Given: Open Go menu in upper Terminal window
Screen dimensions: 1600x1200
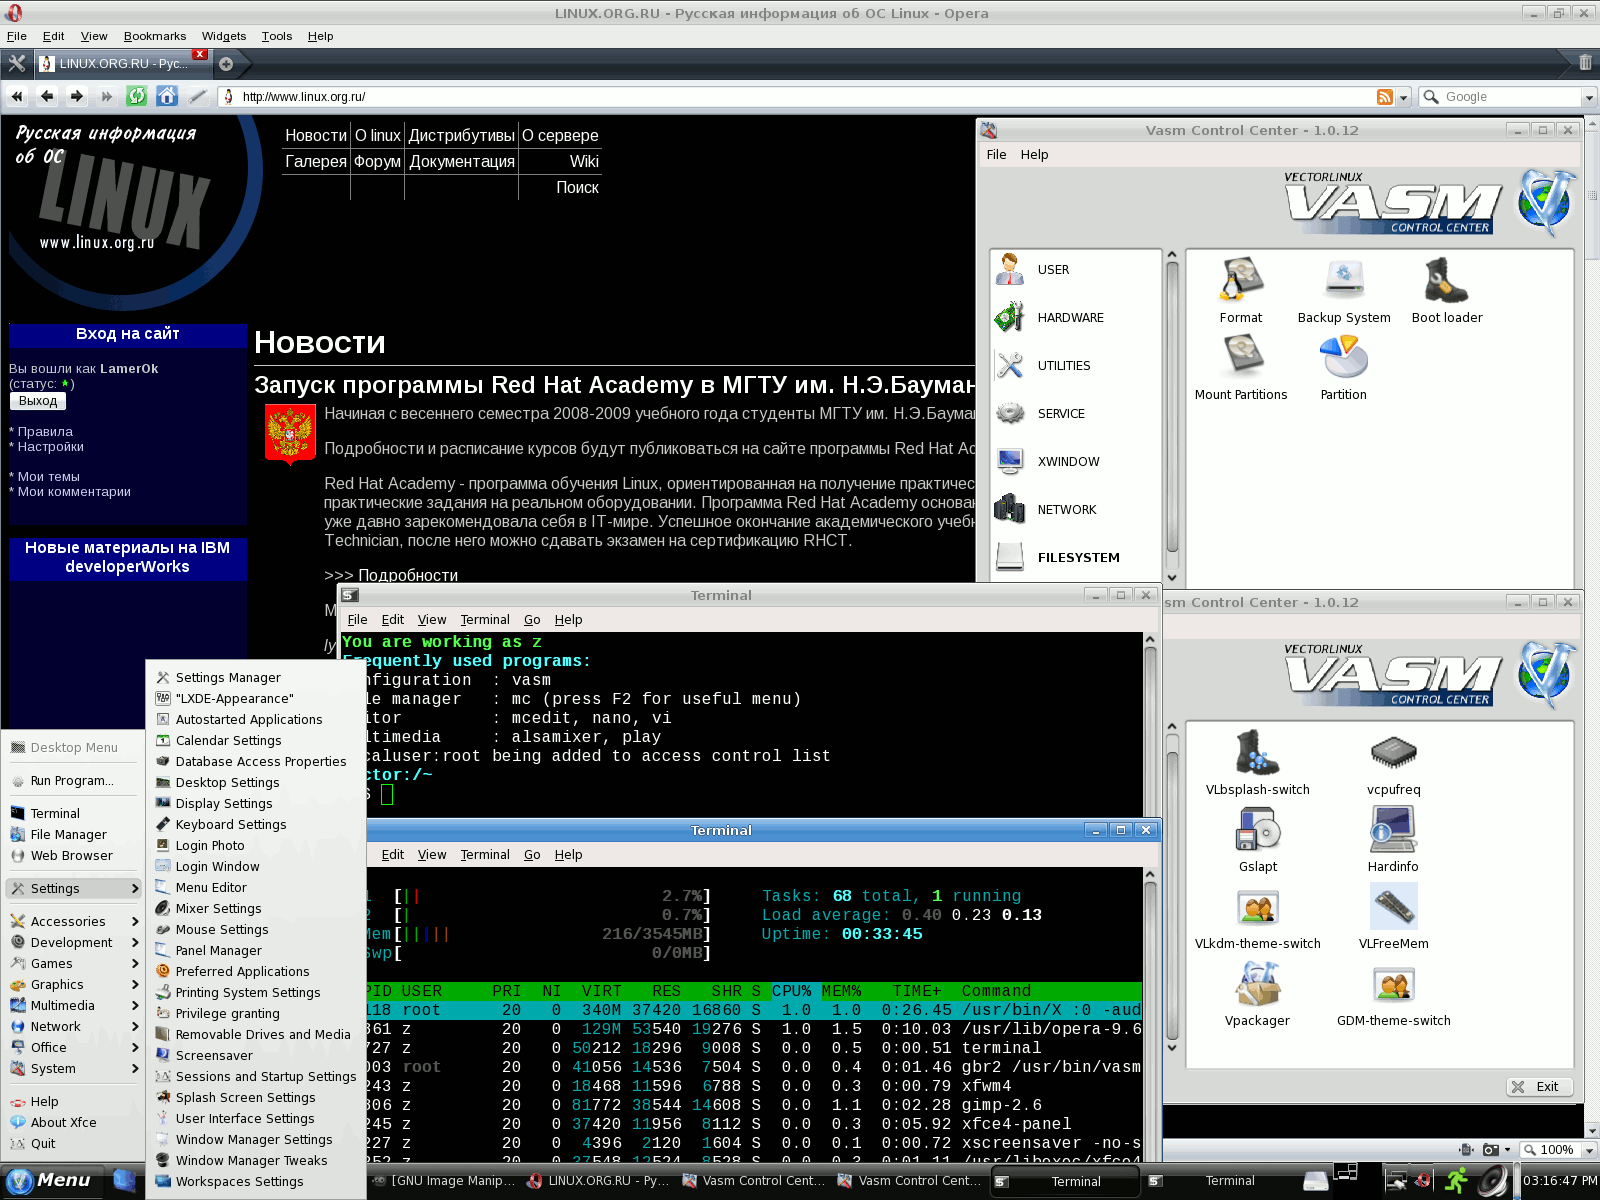Looking at the screenshot, I should click(532, 620).
